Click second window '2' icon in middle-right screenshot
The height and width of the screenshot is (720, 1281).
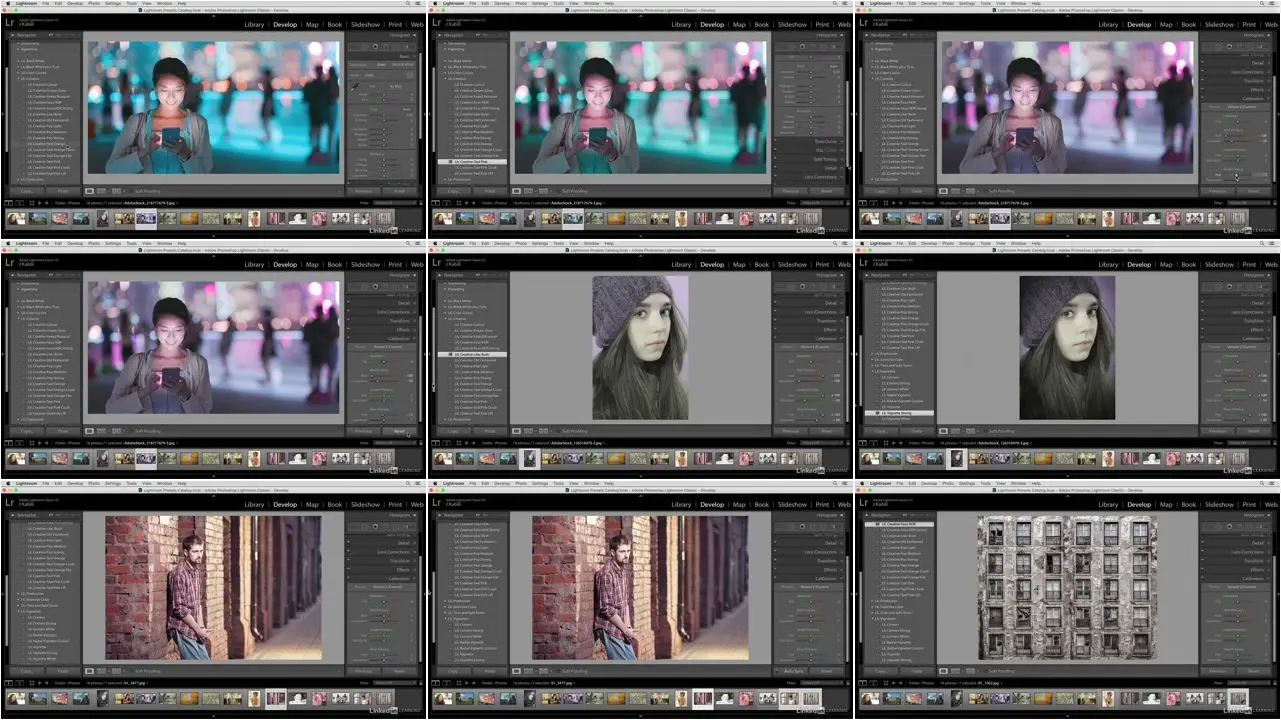872,442
